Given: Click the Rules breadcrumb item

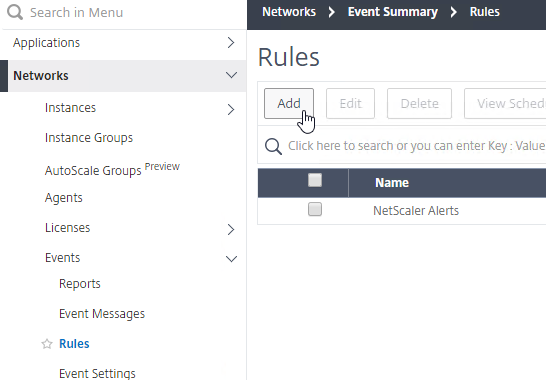Looking at the screenshot, I should coord(484,12).
